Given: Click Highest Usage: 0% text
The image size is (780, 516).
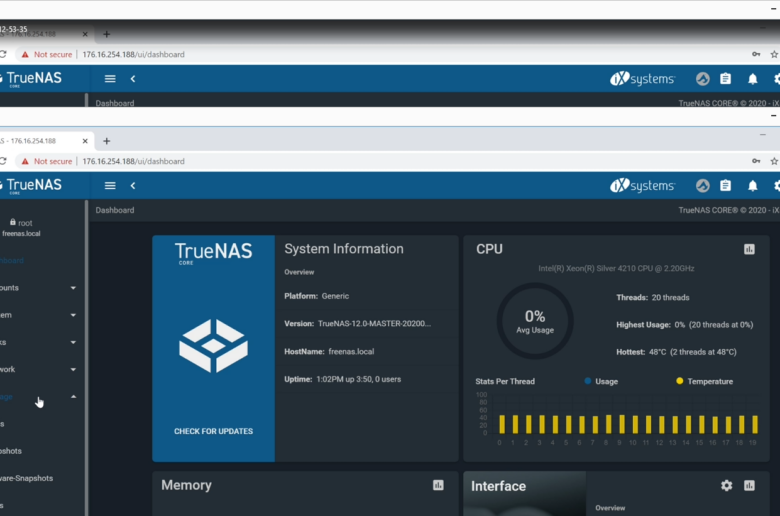Looking at the screenshot, I should click(684, 324).
